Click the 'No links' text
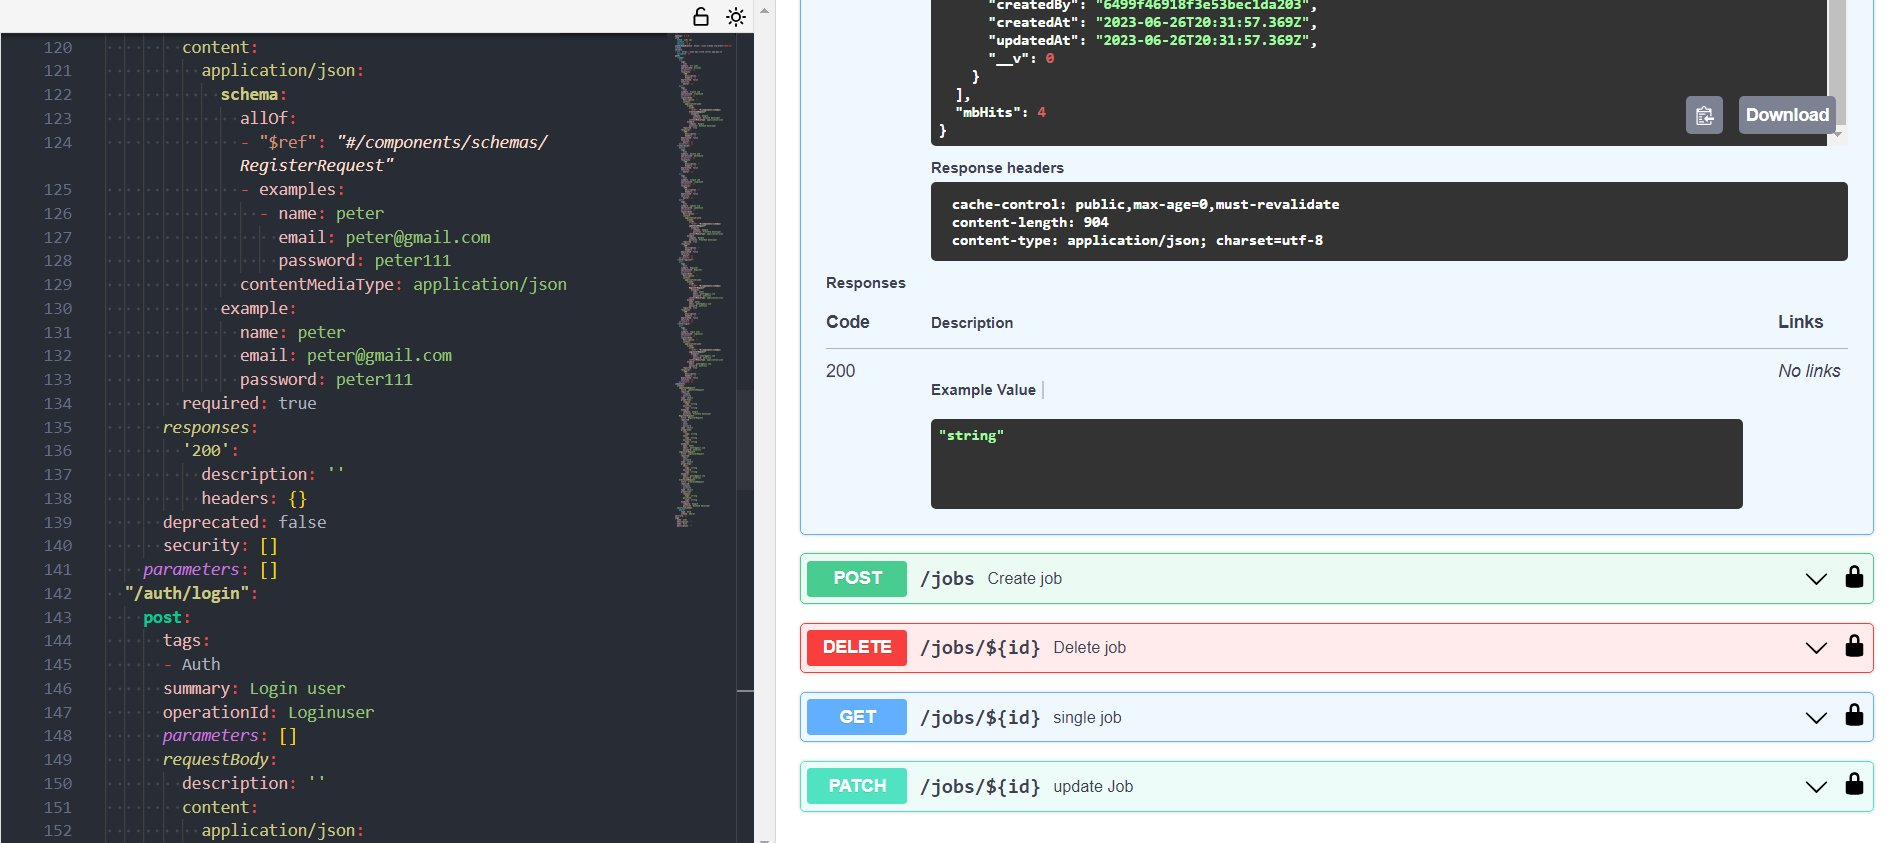 click(x=1809, y=371)
